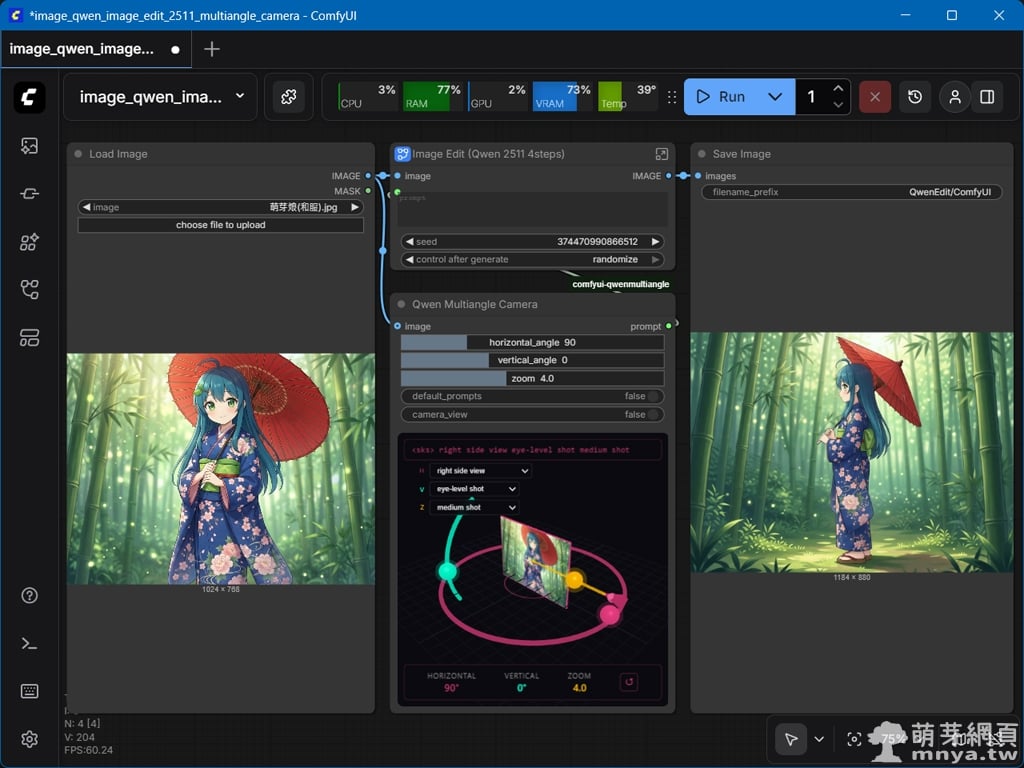Open keyboard shortcuts panel icon

click(x=29, y=691)
